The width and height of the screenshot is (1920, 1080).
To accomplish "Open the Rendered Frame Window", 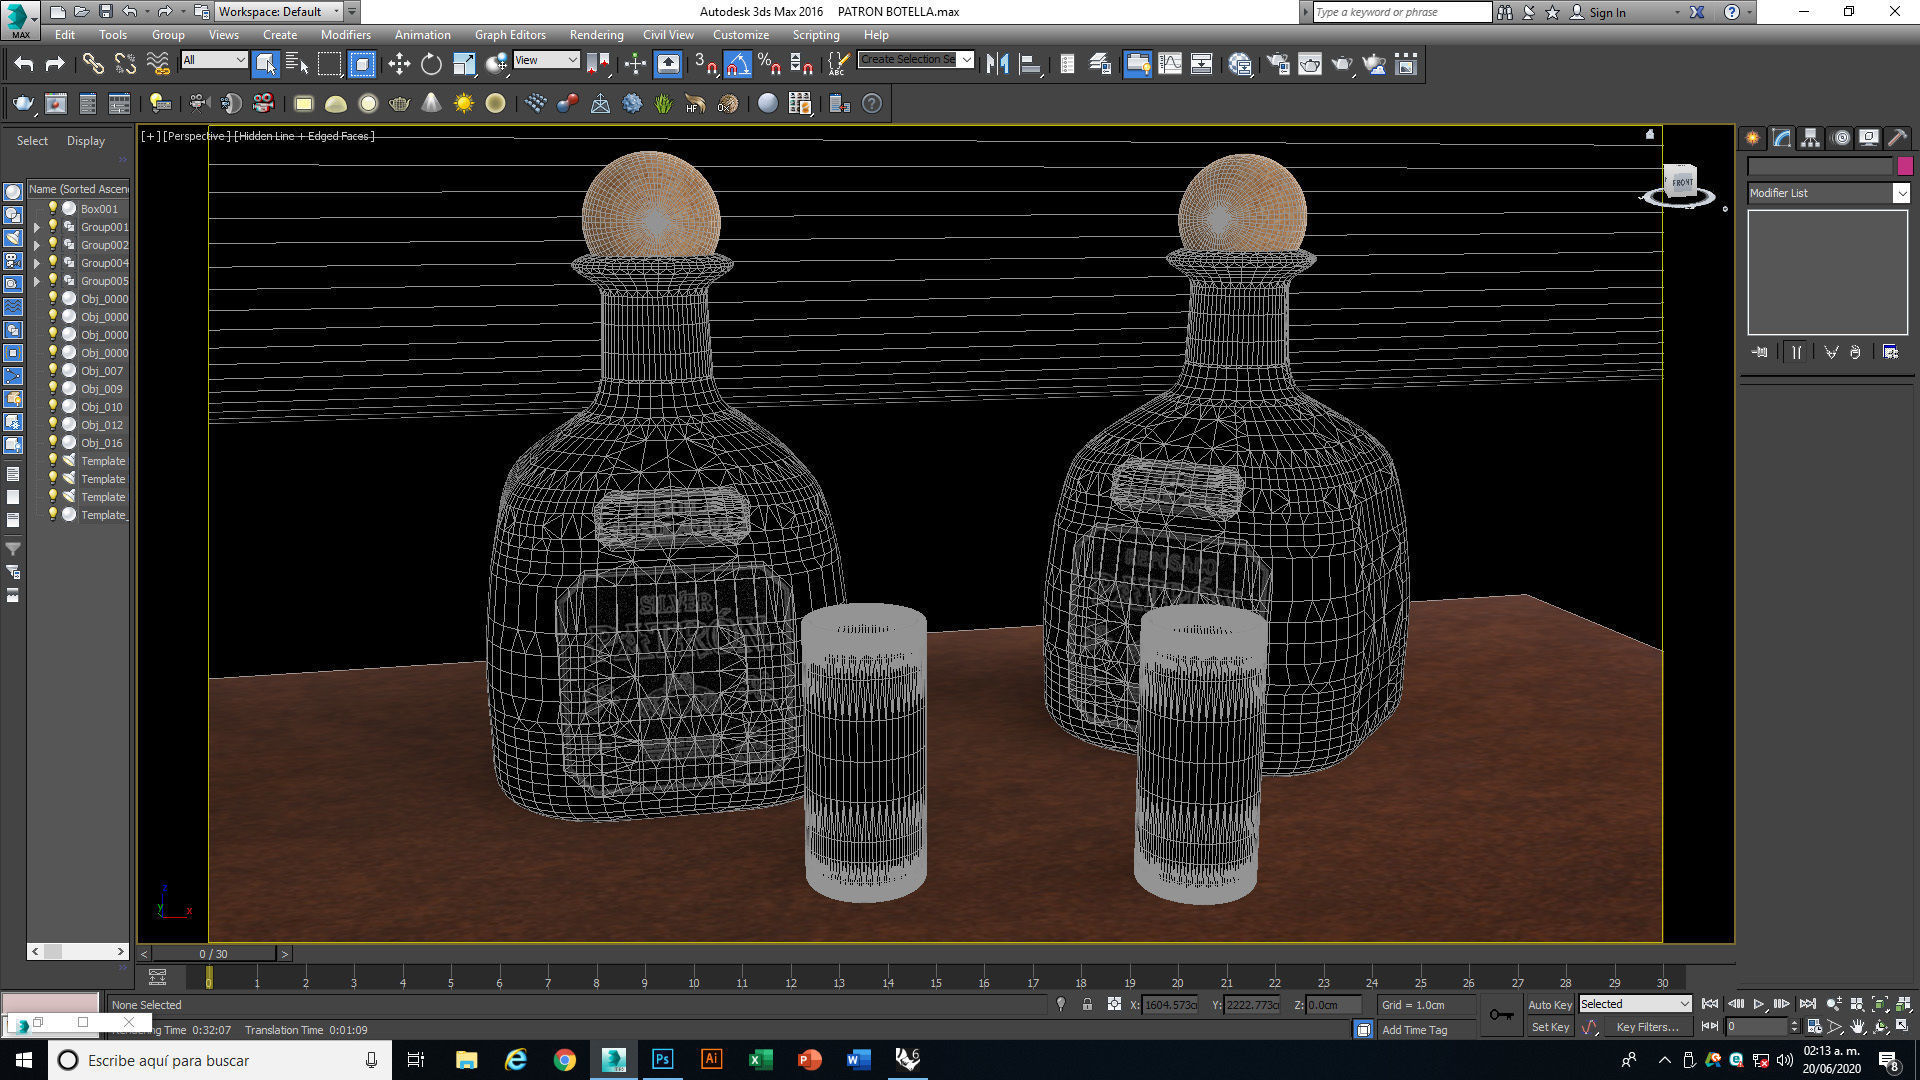I will pyautogui.click(x=1310, y=65).
